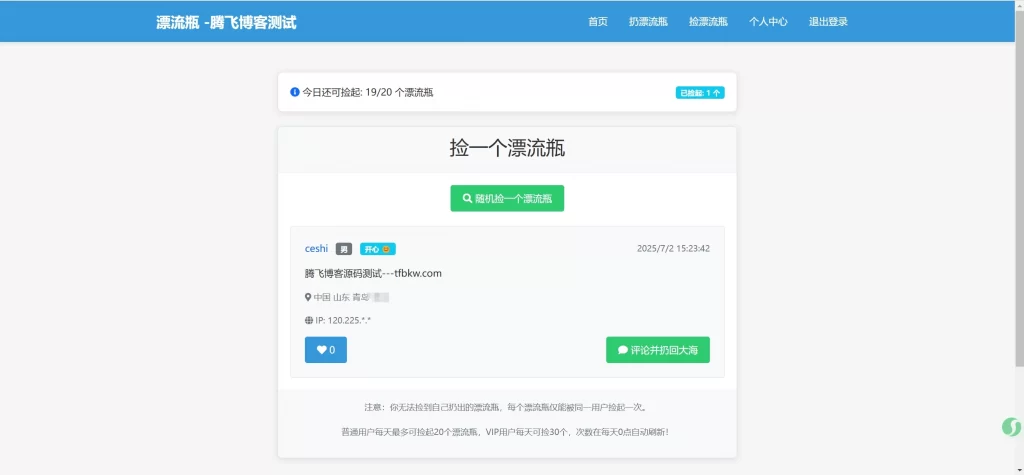Go to 扔漂流瓶 page
1024x475 pixels.
(x=648, y=22)
